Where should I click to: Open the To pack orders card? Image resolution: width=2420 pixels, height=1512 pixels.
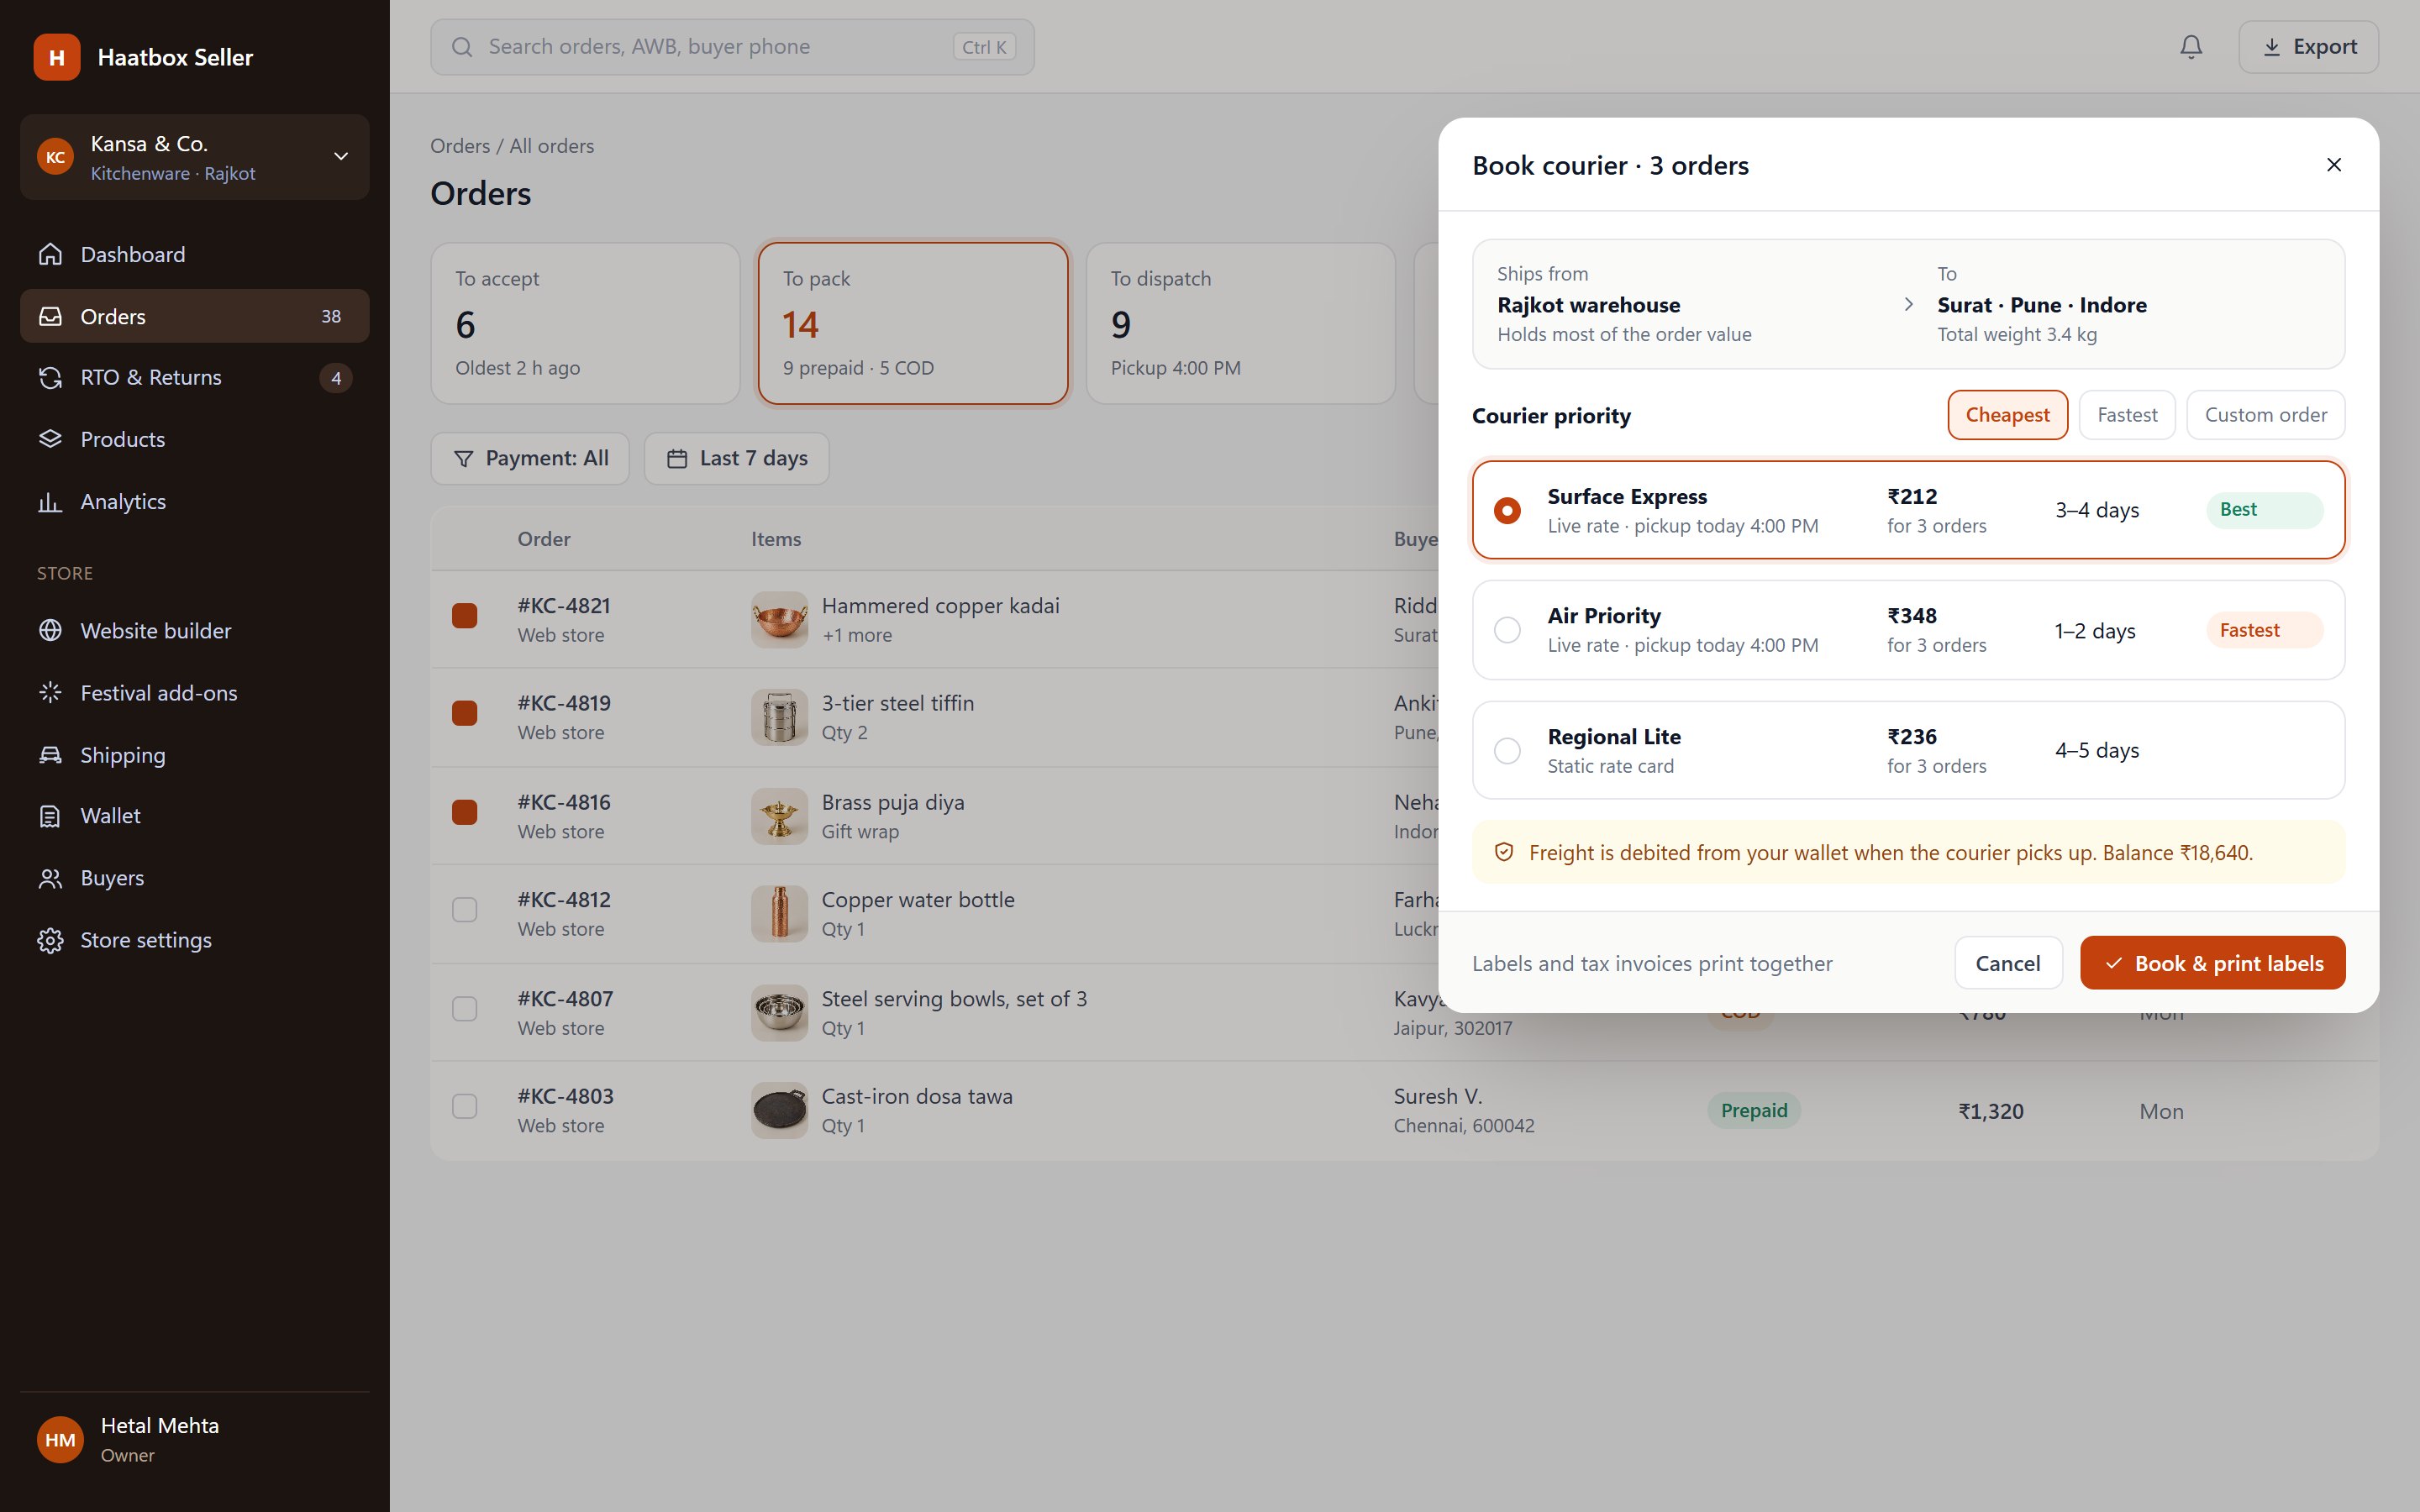(913, 323)
